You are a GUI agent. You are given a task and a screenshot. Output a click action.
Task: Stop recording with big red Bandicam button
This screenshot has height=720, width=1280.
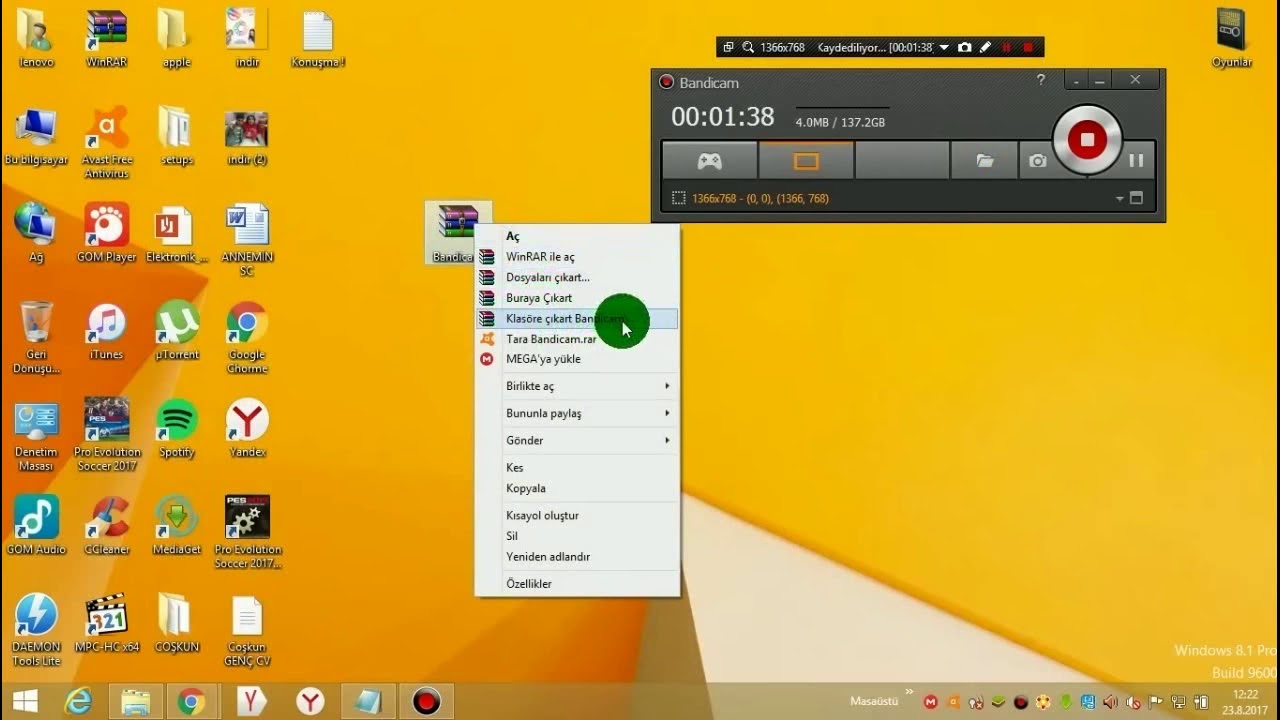coord(1087,140)
